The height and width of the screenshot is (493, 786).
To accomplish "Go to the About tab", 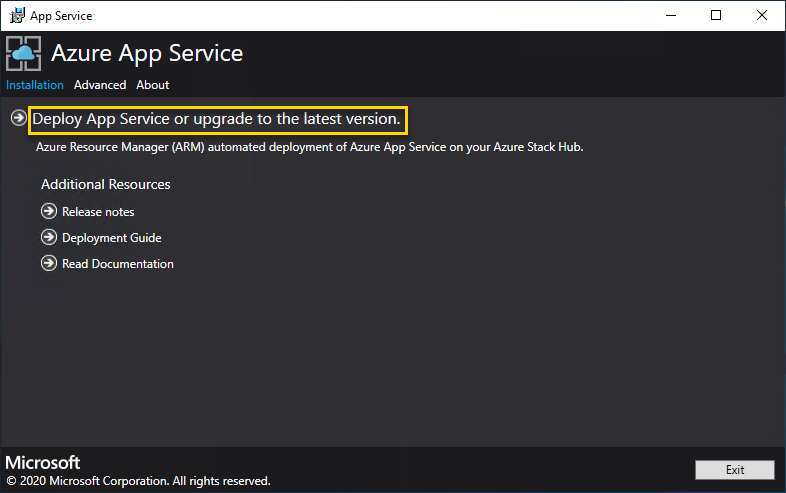I will pyautogui.click(x=153, y=85).
